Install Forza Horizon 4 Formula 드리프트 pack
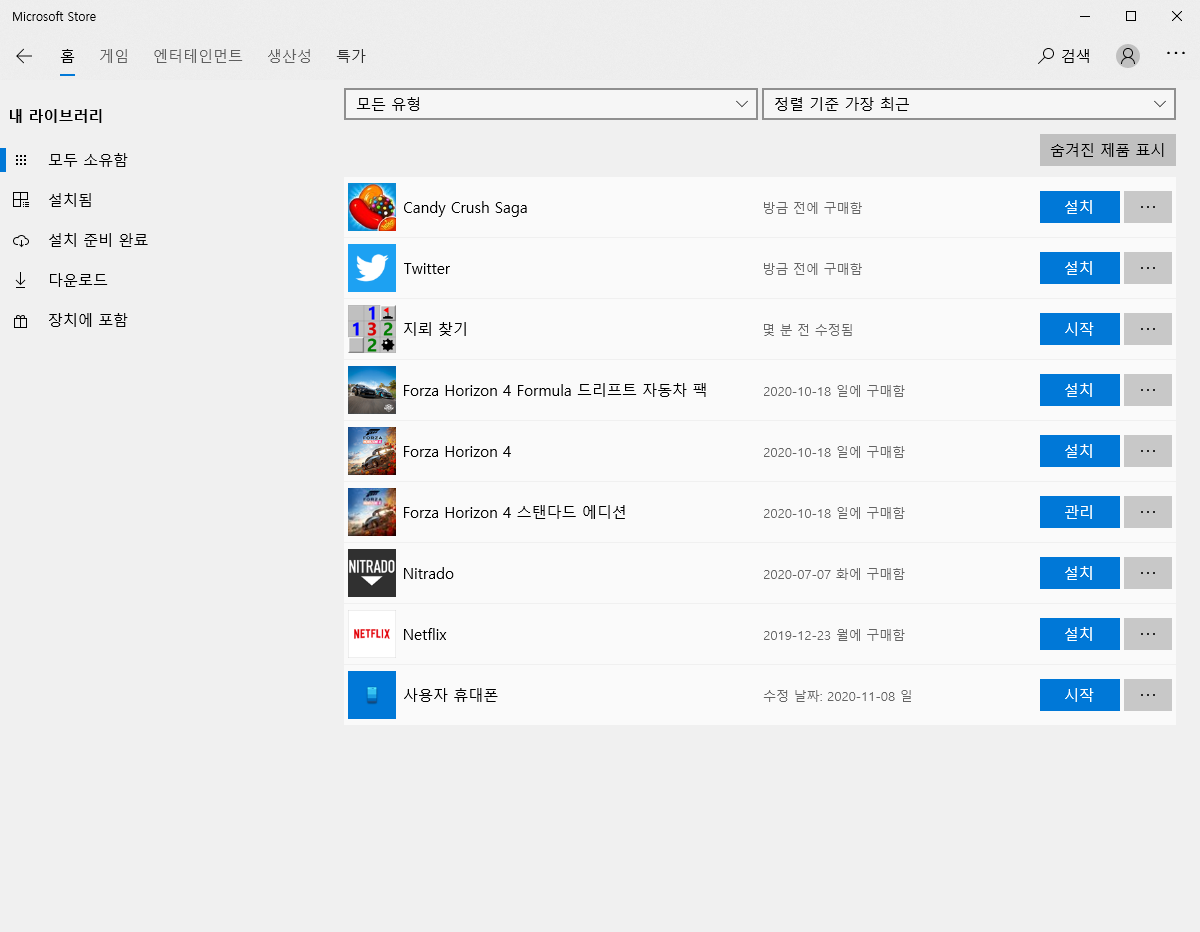The image size is (1200, 932). point(1080,390)
